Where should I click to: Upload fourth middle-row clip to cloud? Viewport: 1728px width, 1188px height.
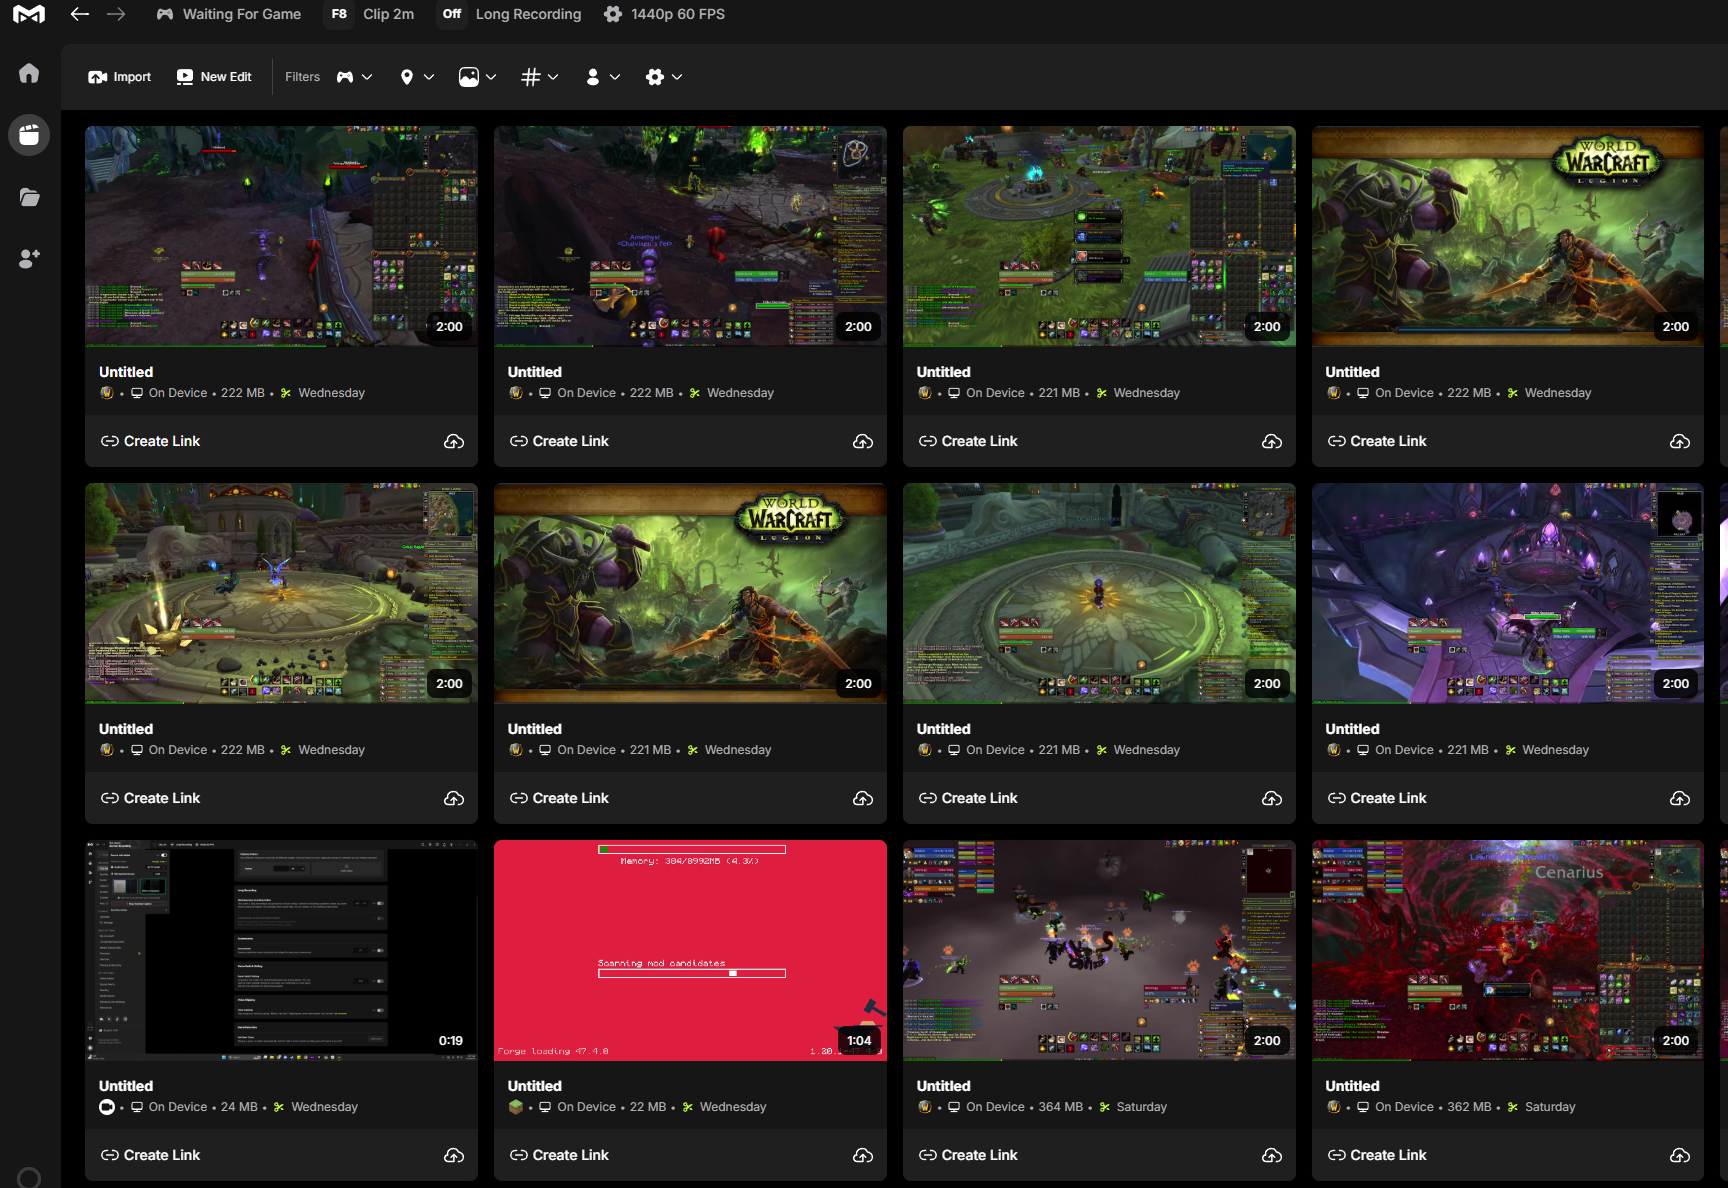(1680, 798)
